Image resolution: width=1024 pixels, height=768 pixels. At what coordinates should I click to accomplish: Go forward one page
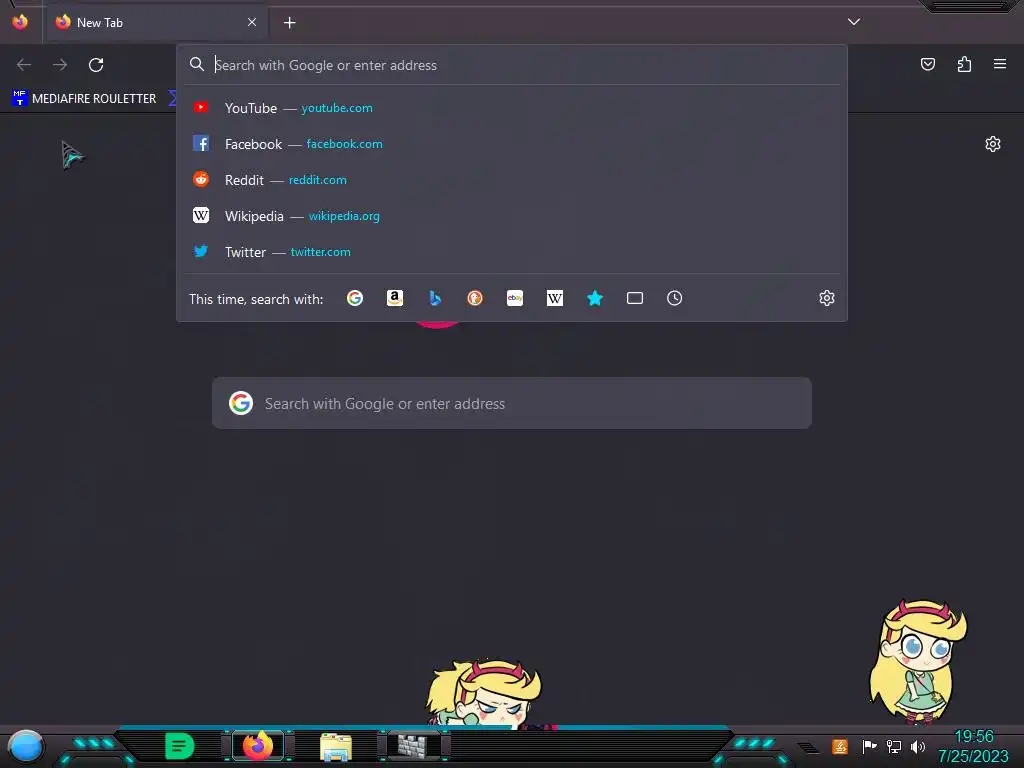pyautogui.click(x=60, y=65)
